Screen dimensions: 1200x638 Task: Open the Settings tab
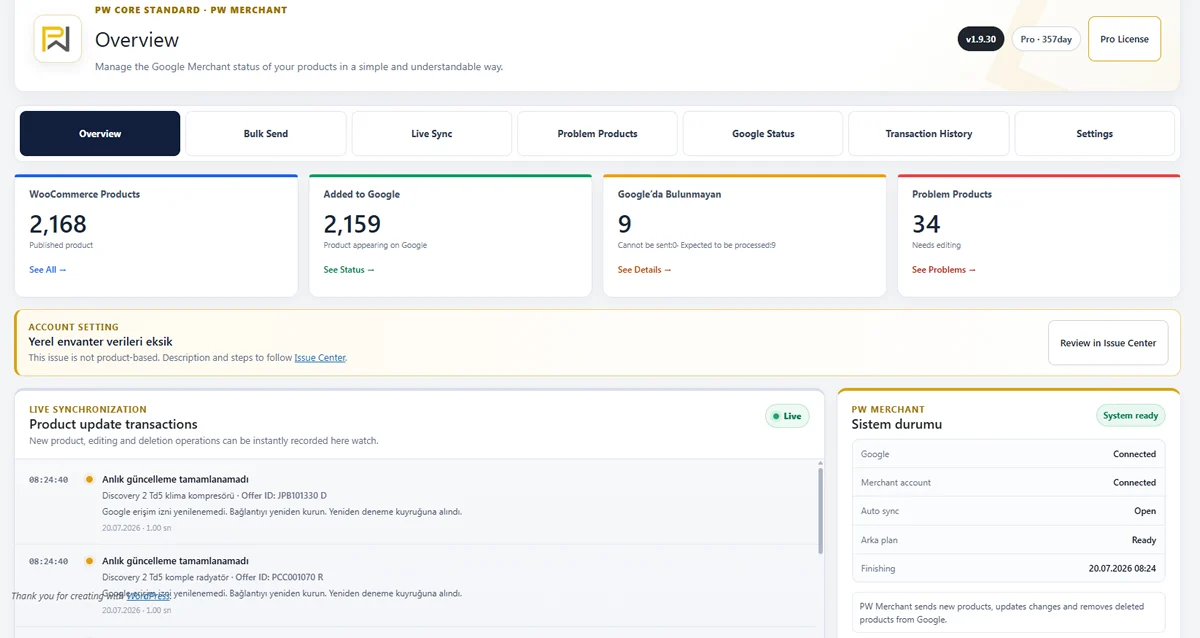(1095, 134)
